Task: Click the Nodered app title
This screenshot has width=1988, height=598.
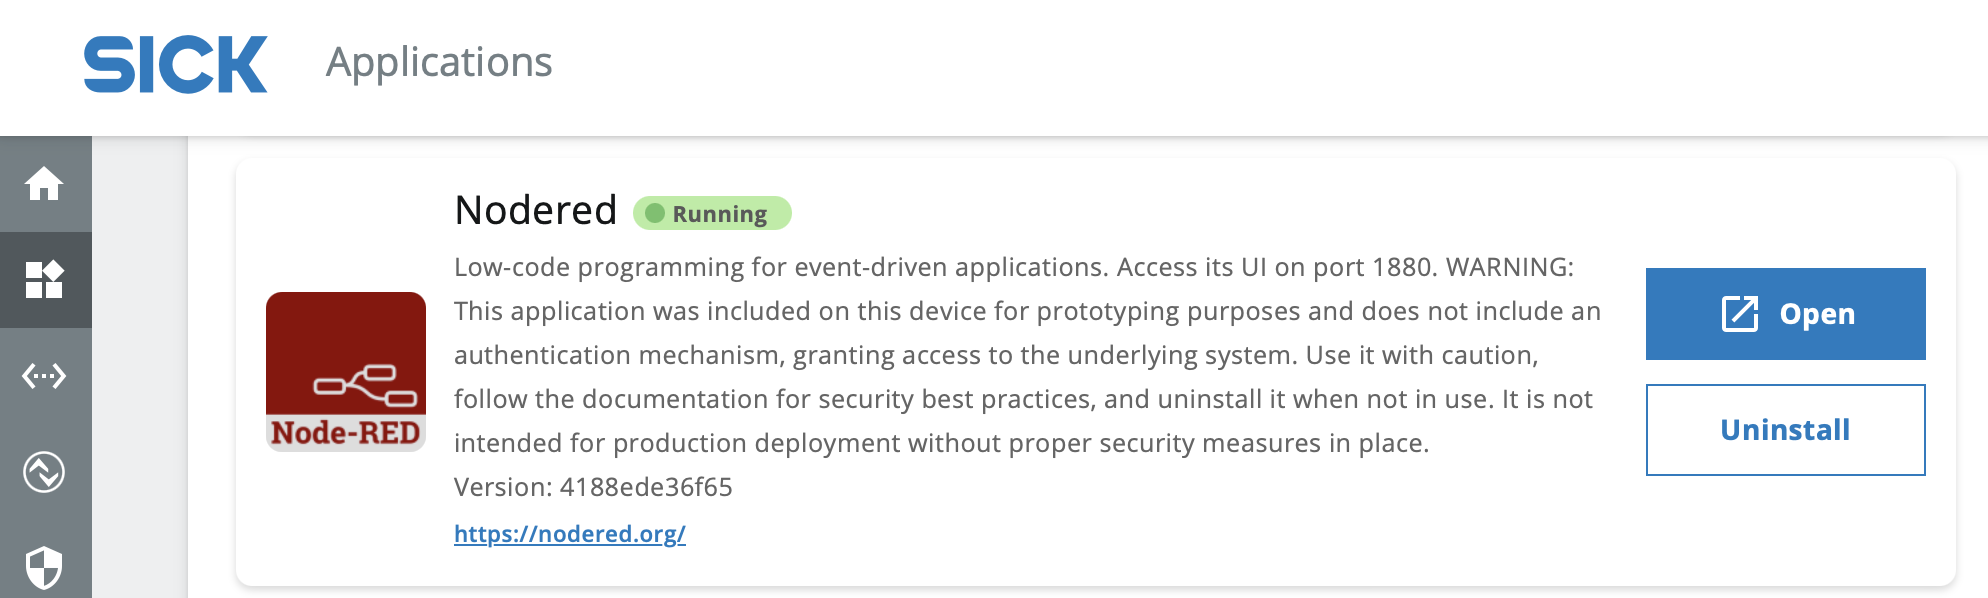Action: [535, 210]
